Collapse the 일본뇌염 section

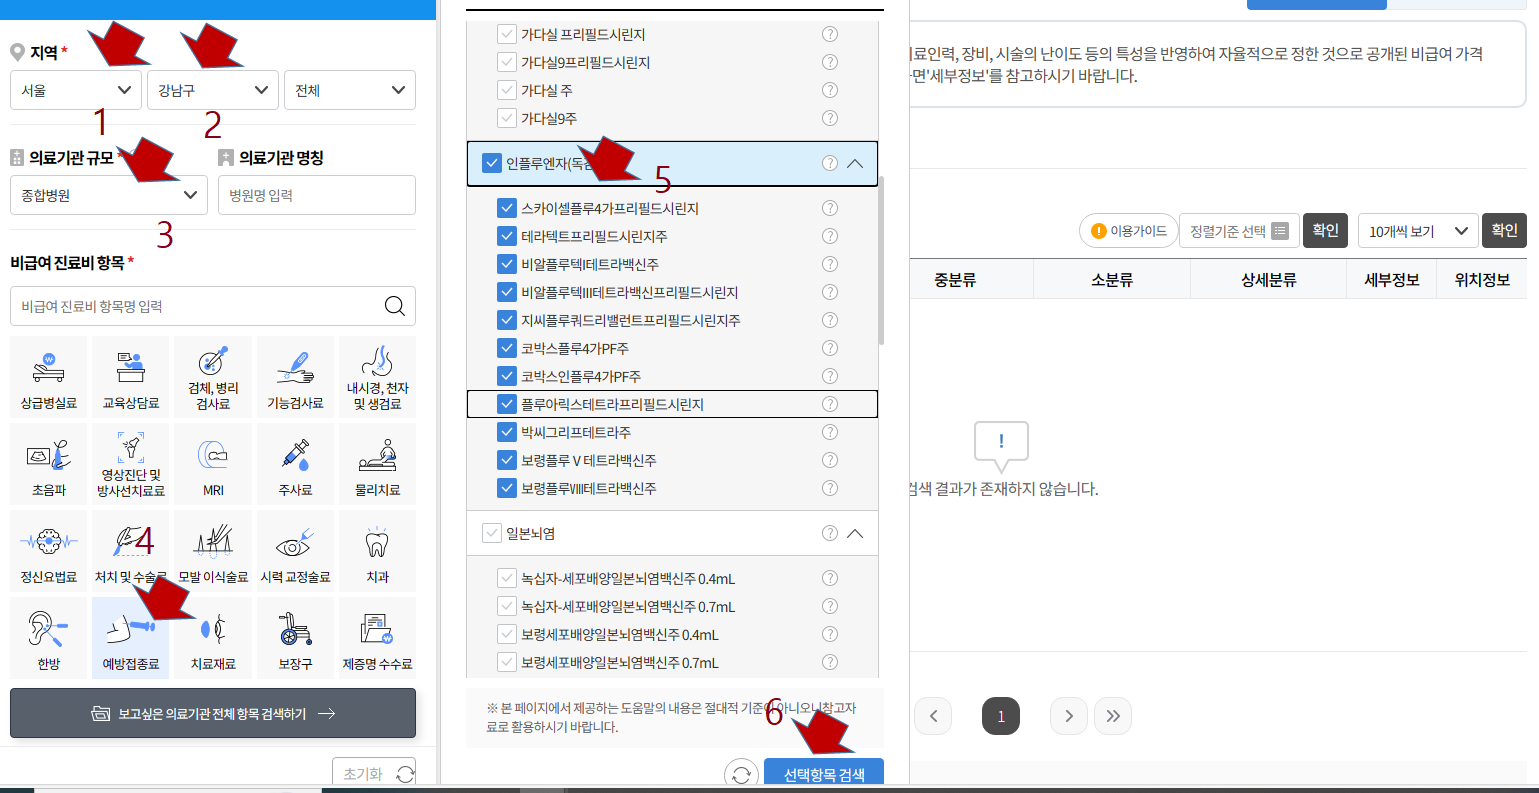[x=855, y=533]
